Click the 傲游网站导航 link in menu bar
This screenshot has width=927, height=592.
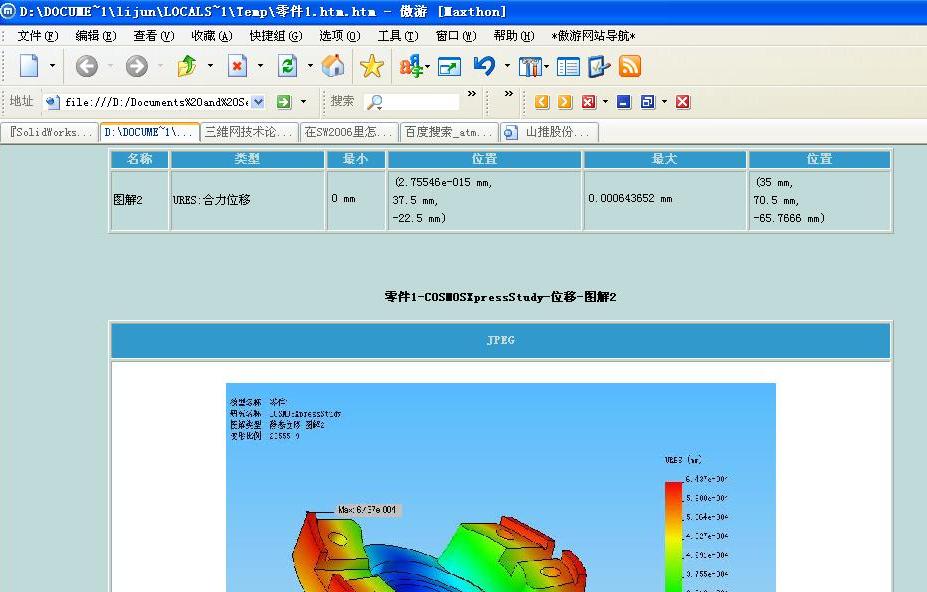point(593,36)
